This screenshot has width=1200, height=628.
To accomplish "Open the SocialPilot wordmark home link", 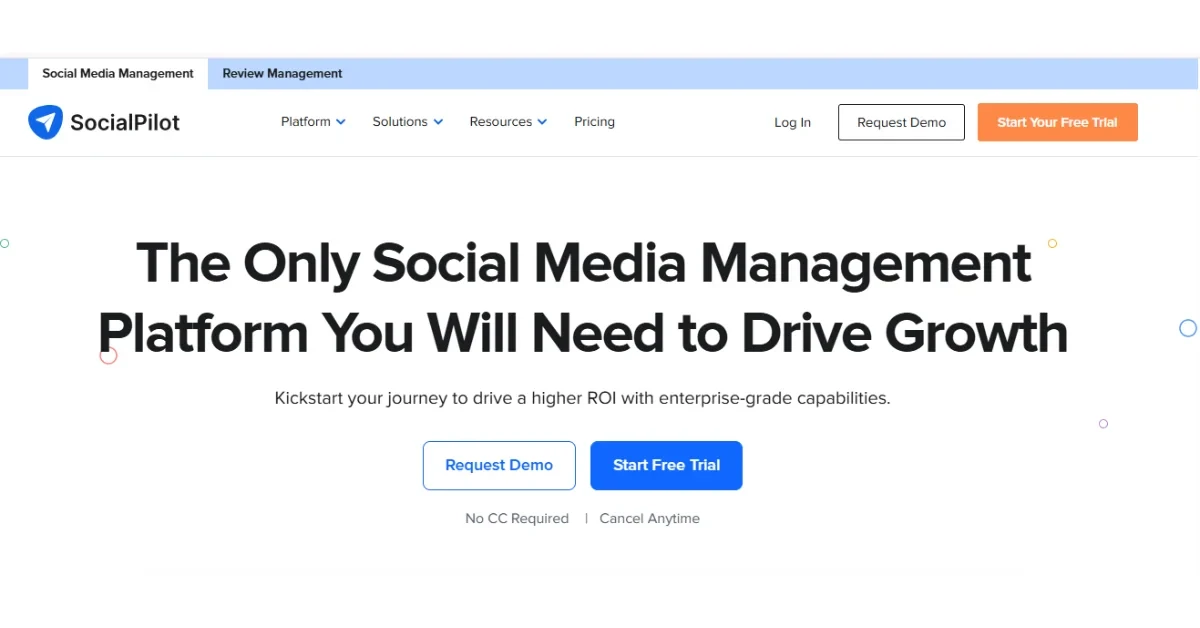I will (x=125, y=123).
